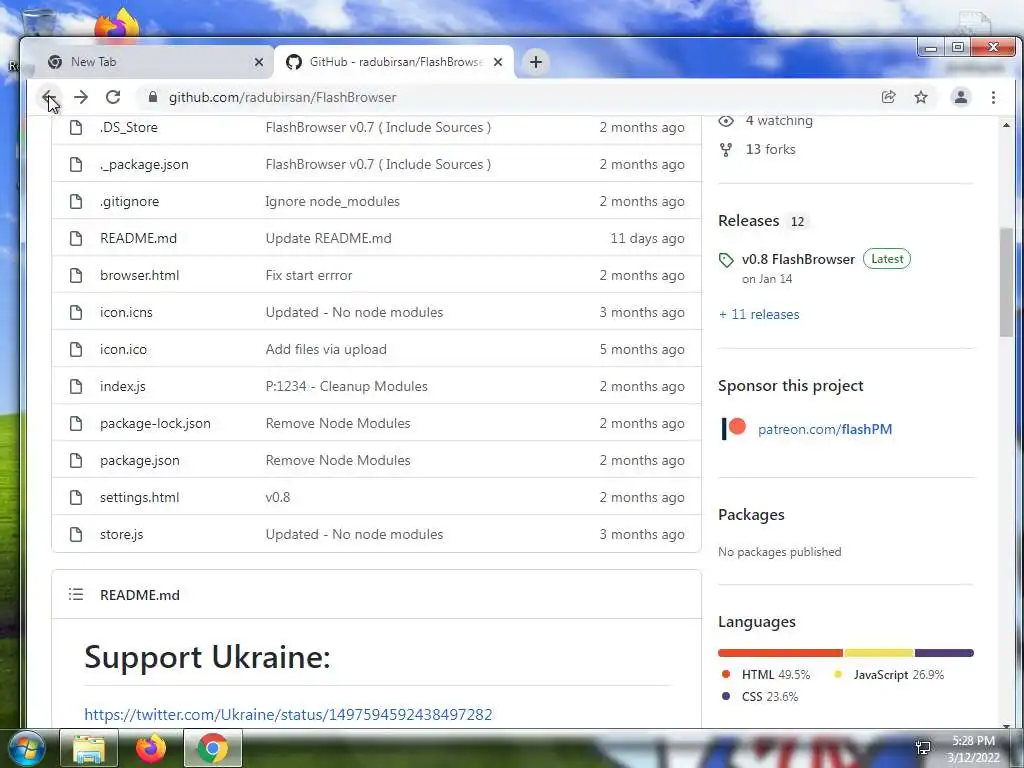Open the 'Ignore node_modules' commit message
This screenshot has width=1024, height=768.
click(x=332, y=201)
